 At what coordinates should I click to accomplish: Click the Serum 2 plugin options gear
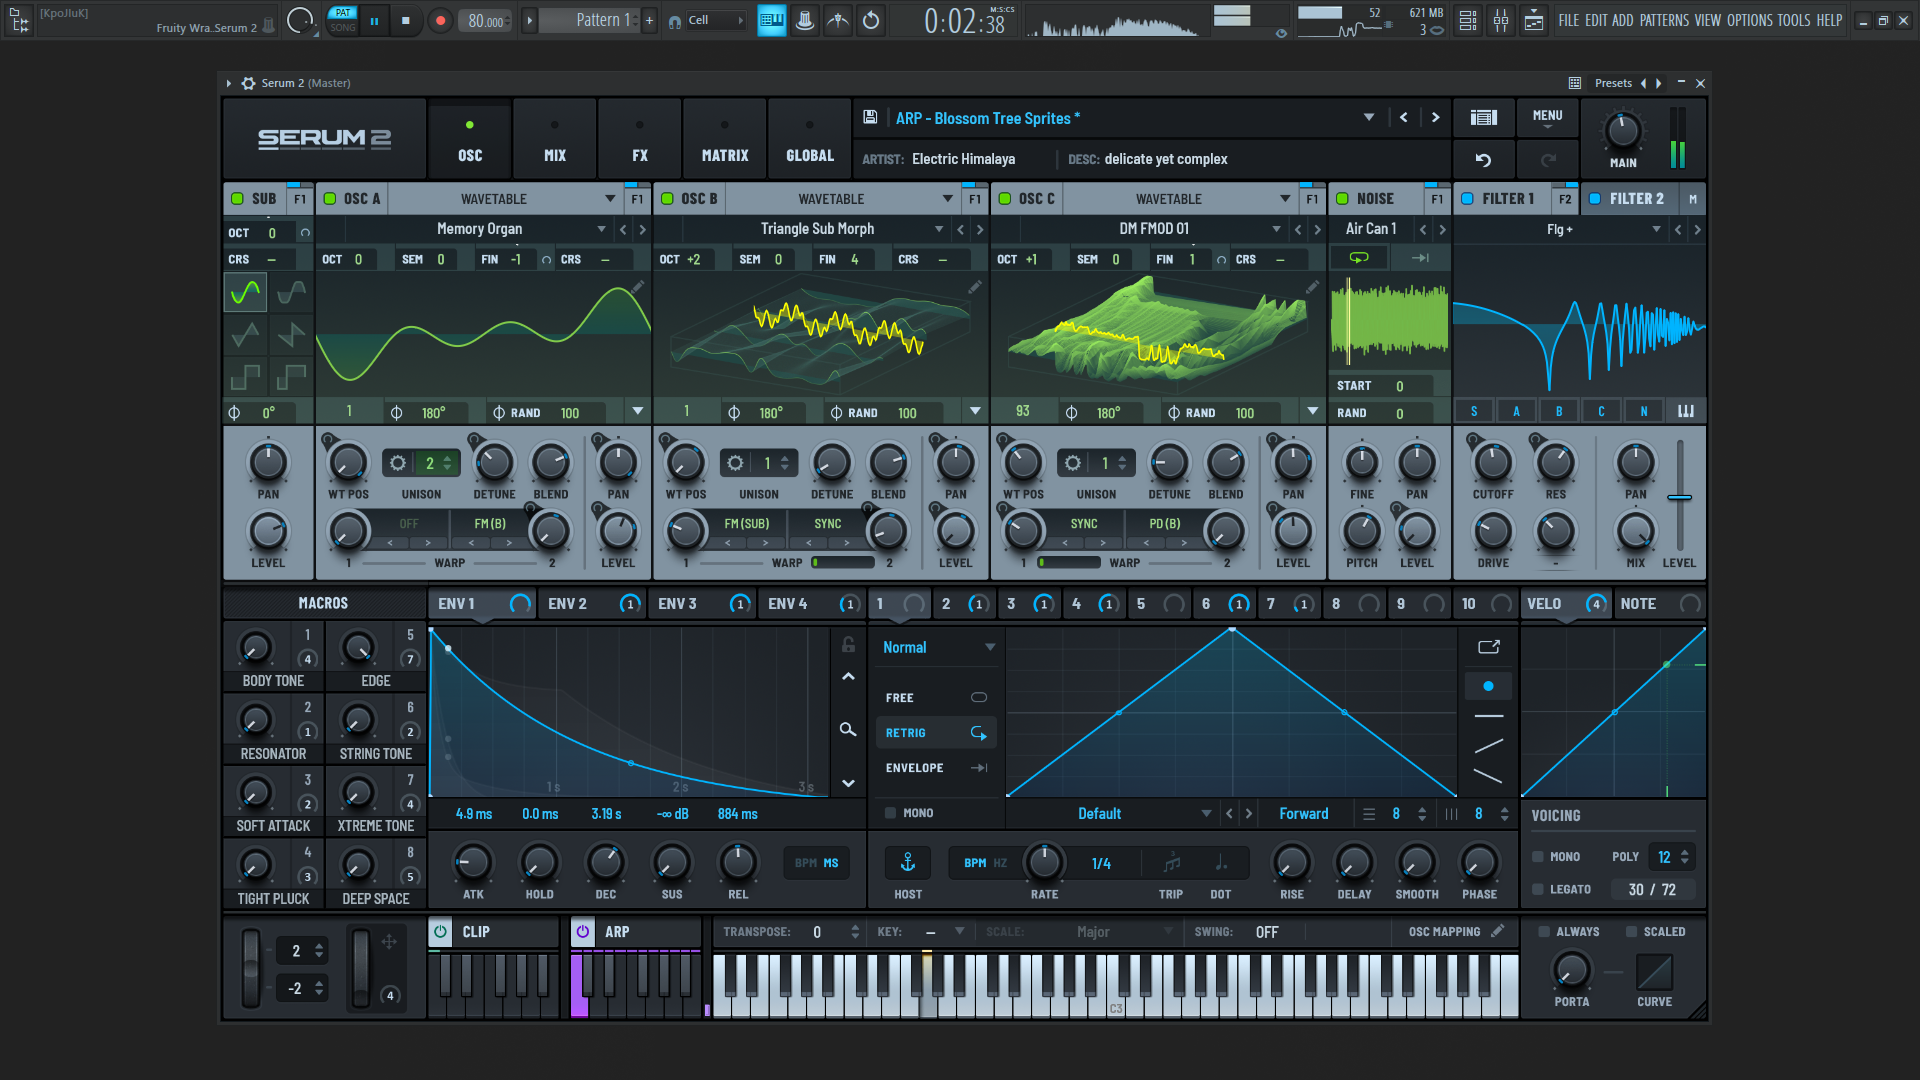point(248,83)
